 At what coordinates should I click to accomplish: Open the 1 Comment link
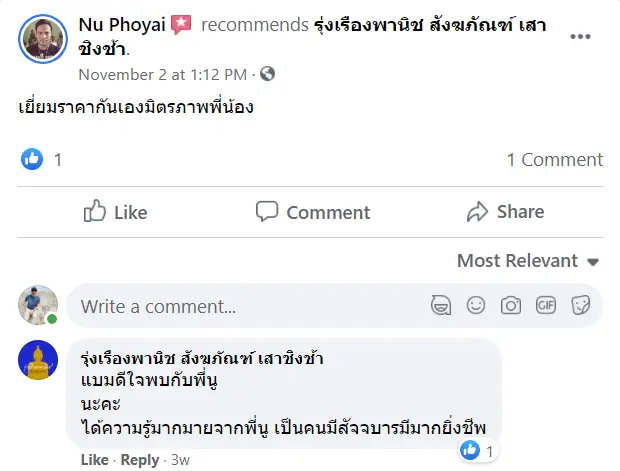554,160
